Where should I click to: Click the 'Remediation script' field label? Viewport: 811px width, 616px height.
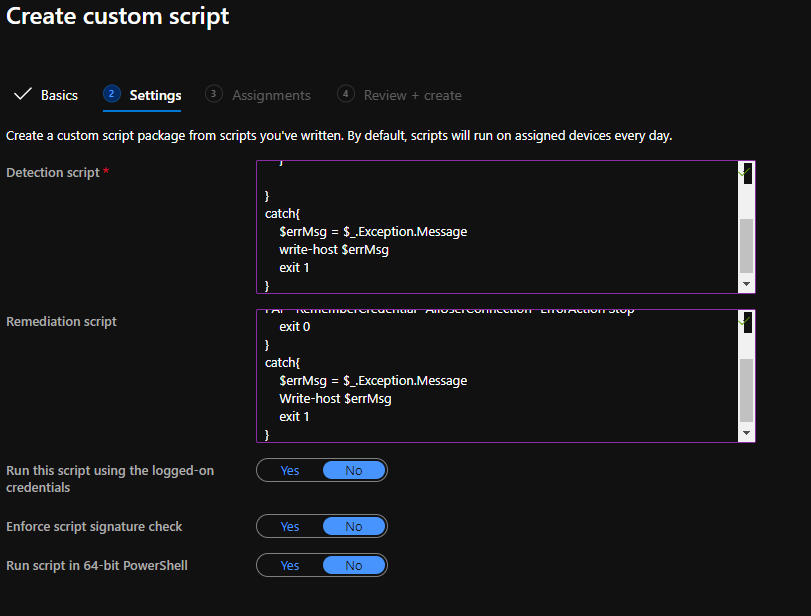(62, 322)
